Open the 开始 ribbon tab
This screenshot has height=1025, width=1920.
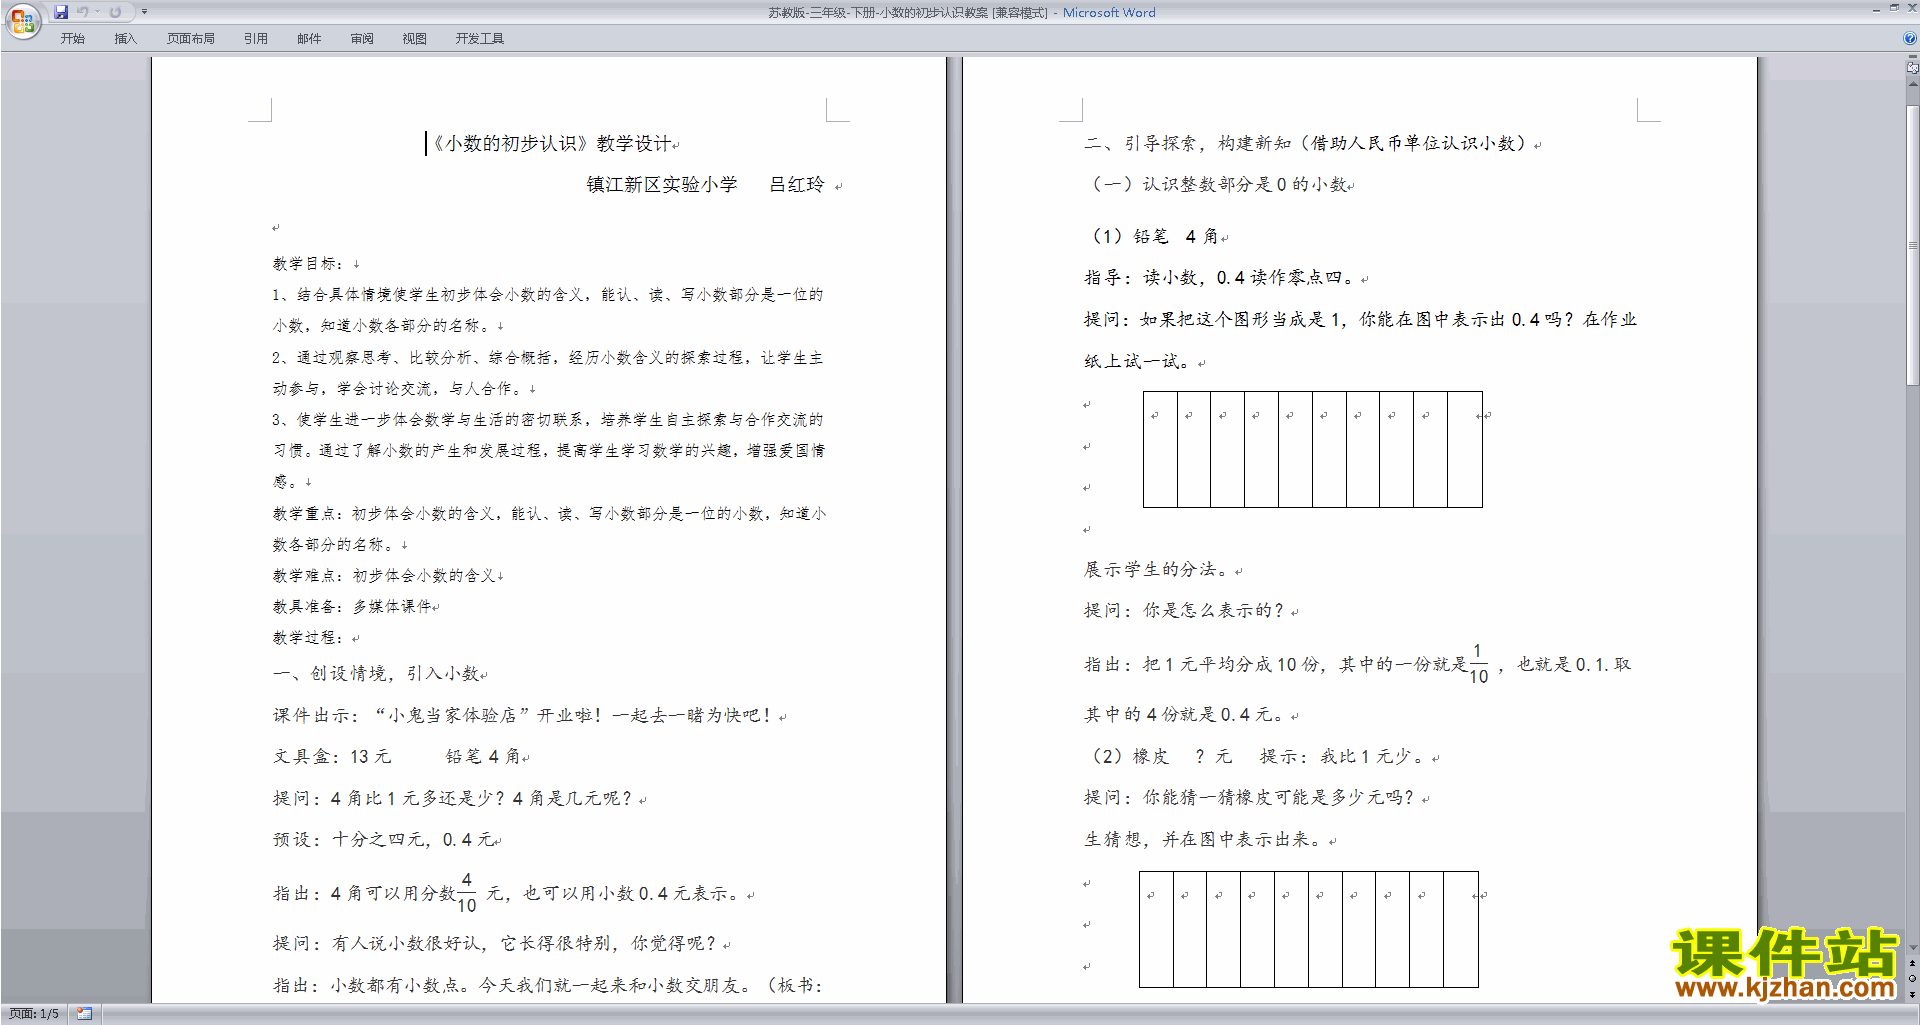point(72,39)
